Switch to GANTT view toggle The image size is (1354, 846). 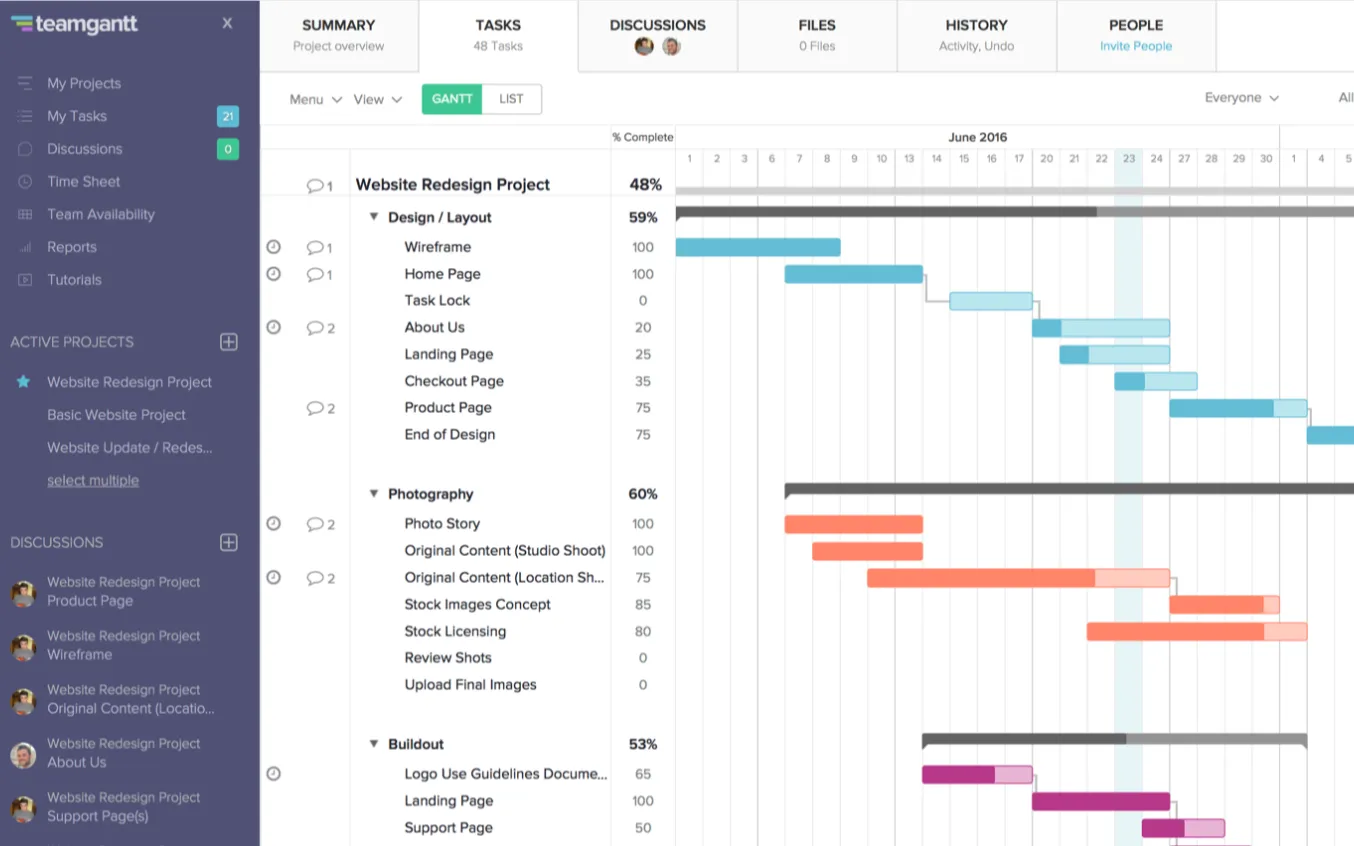pos(452,99)
